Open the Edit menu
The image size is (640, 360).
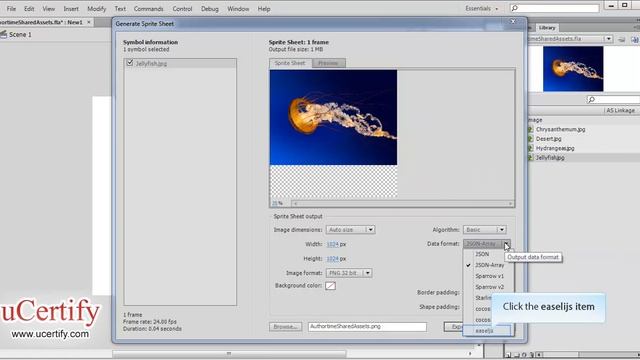(29, 9)
